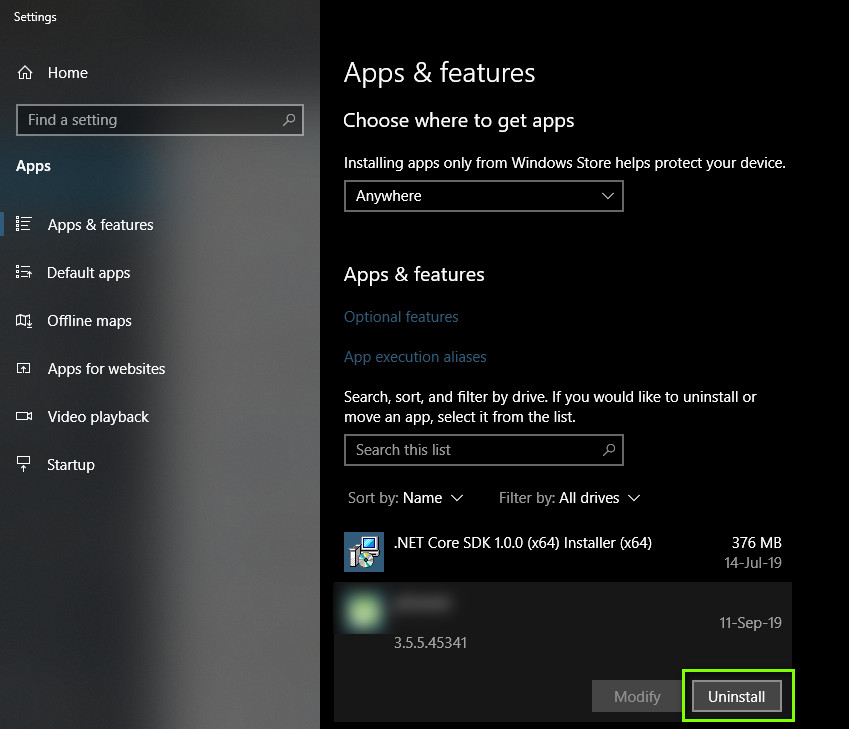Click the Startup sidebar icon
The width and height of the screenshot is (849, 729).
(23, 464)
